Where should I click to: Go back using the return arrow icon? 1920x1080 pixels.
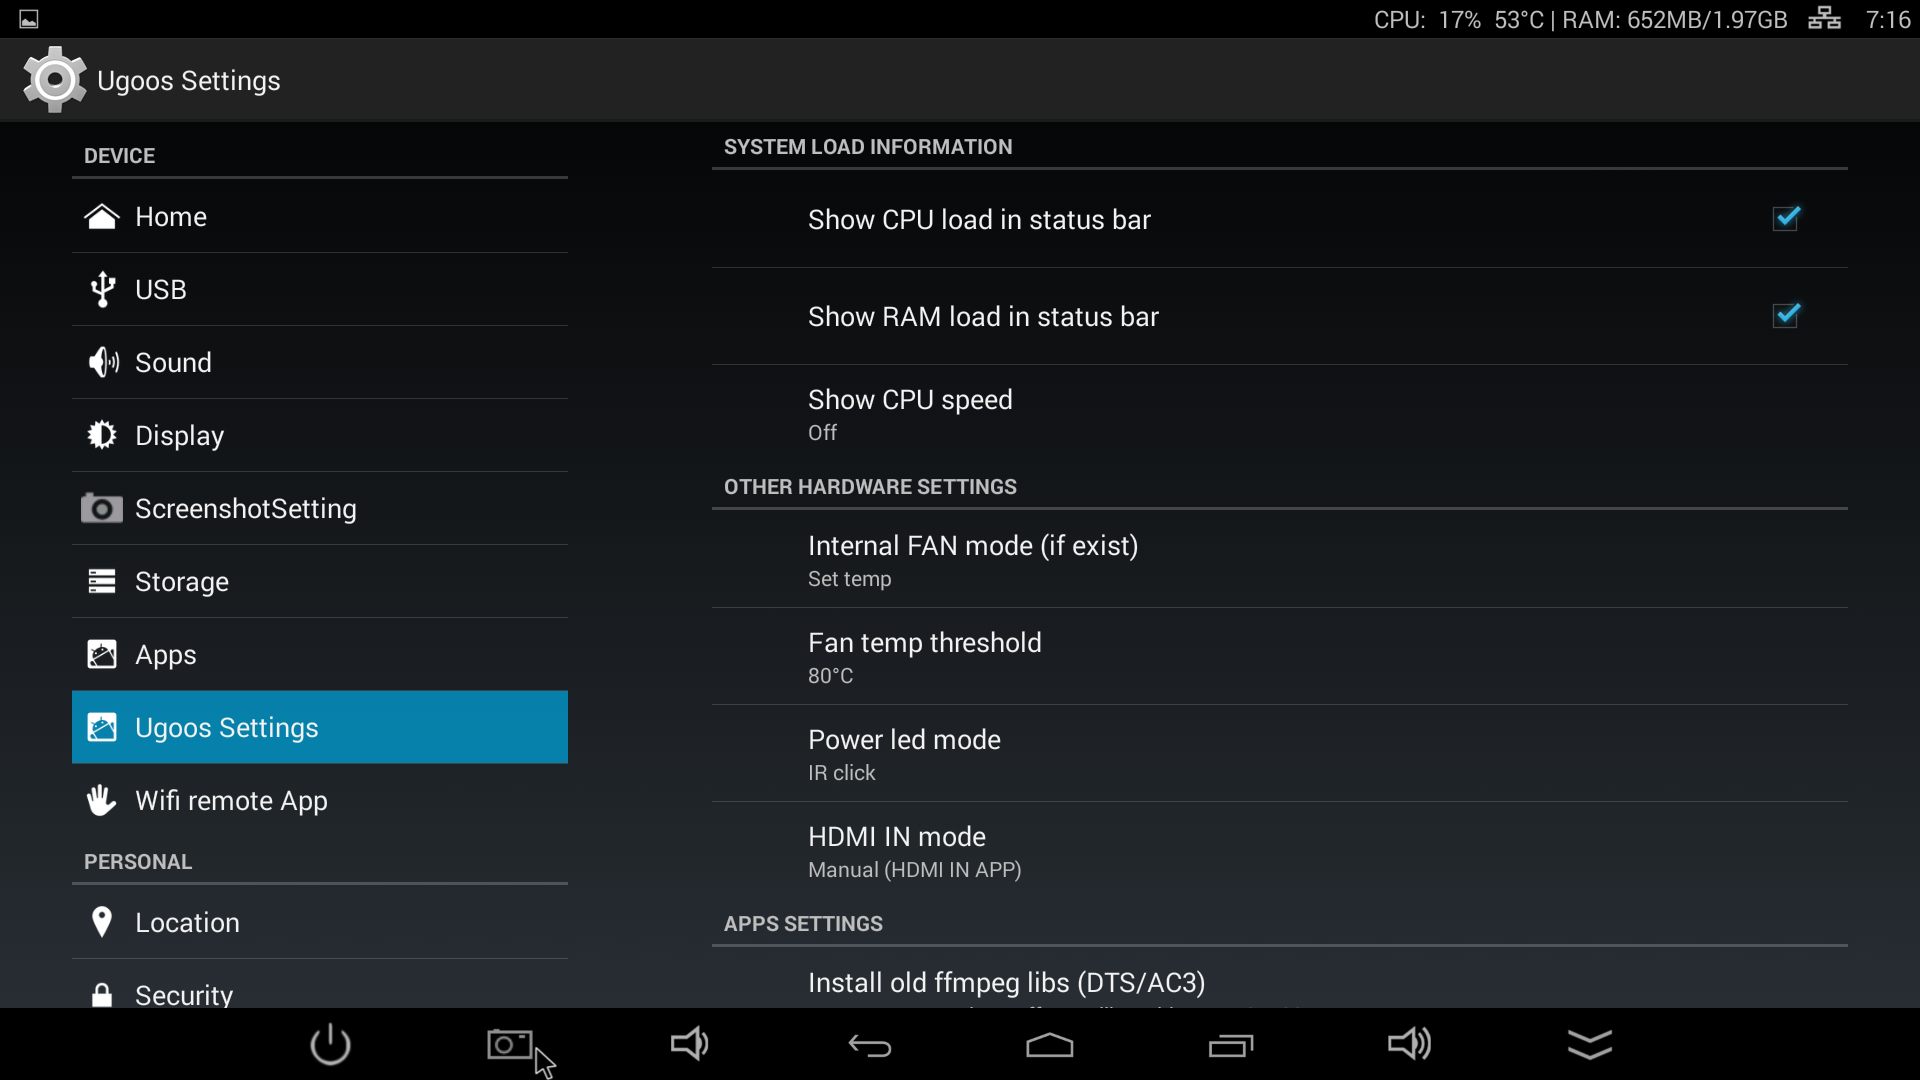coord(870,1046)
